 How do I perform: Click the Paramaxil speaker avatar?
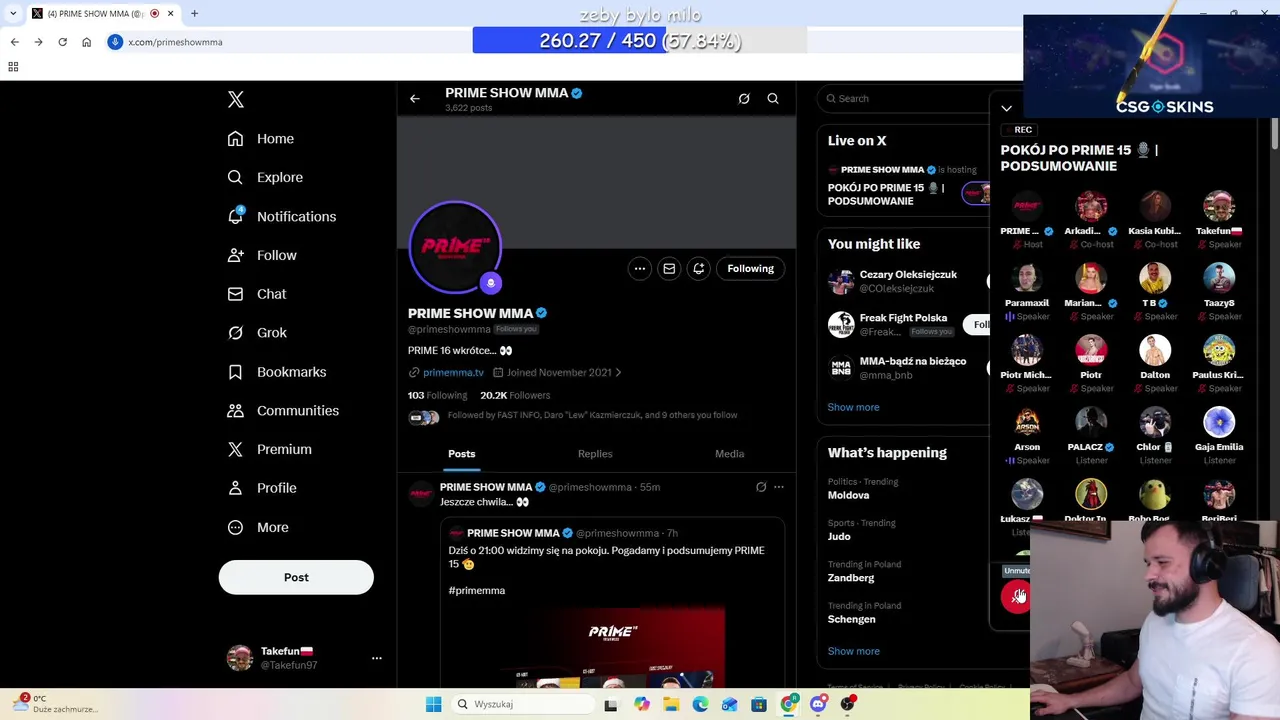[x=1027, y=279]
